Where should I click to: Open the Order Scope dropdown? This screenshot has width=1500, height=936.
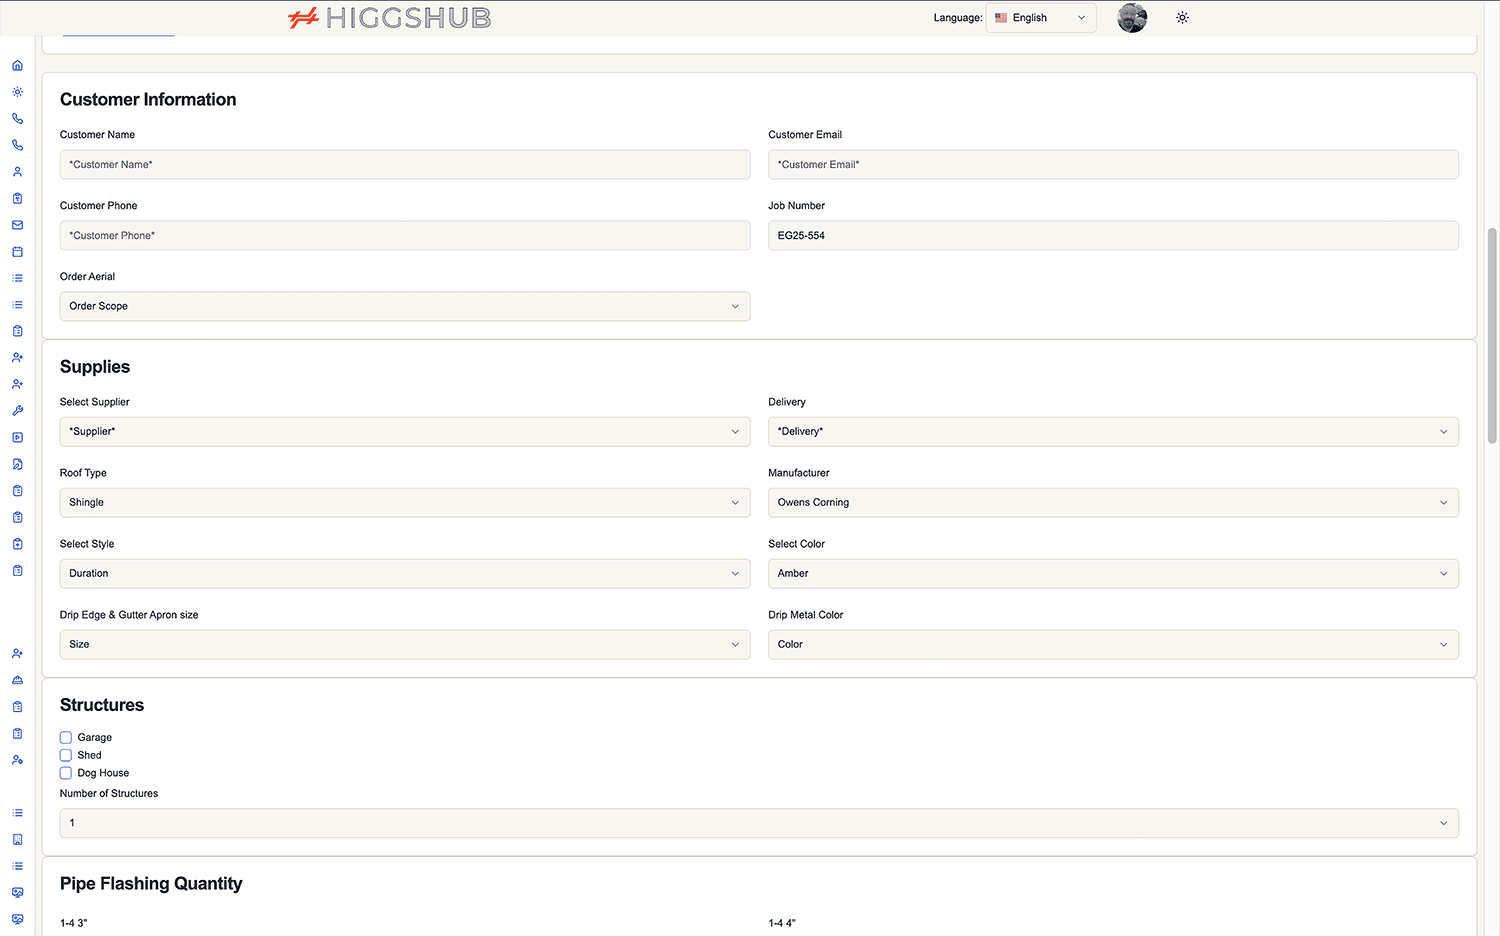404,306
